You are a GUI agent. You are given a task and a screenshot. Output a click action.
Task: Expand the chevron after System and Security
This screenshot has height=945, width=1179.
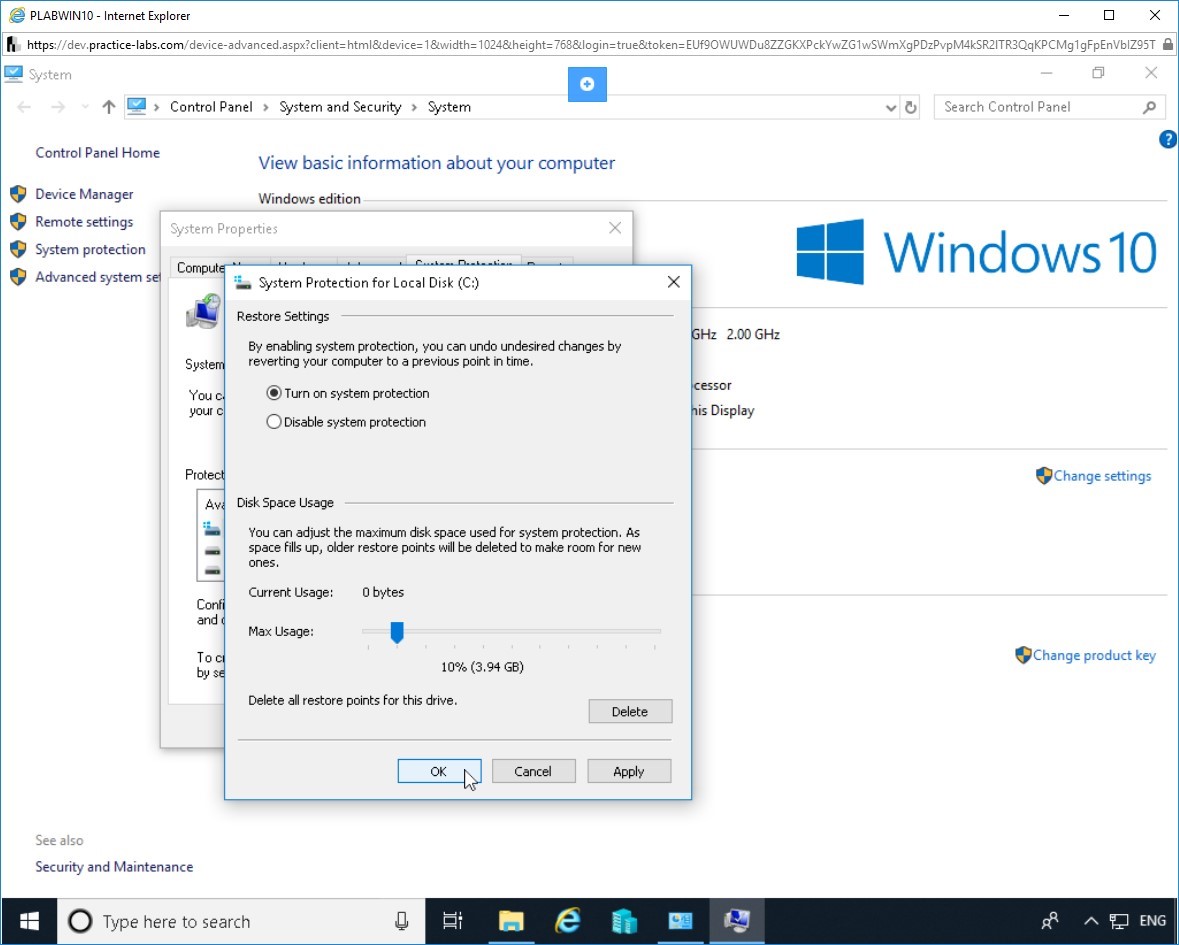point(414,108)
